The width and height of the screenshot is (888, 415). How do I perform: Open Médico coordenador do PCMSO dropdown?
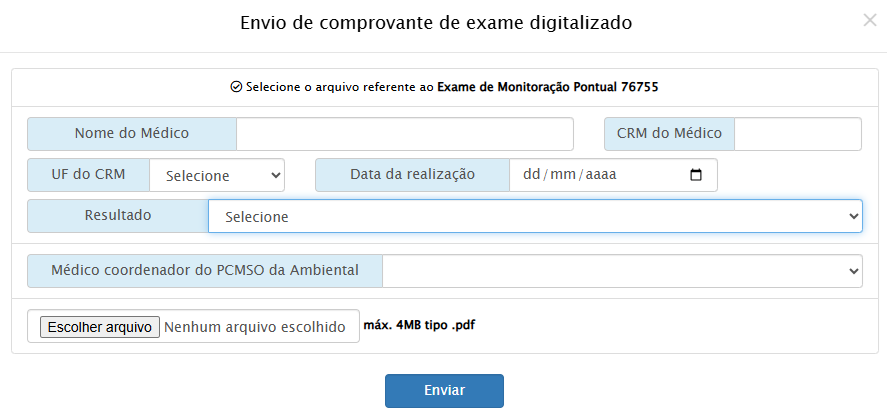[x=622, y=270]
